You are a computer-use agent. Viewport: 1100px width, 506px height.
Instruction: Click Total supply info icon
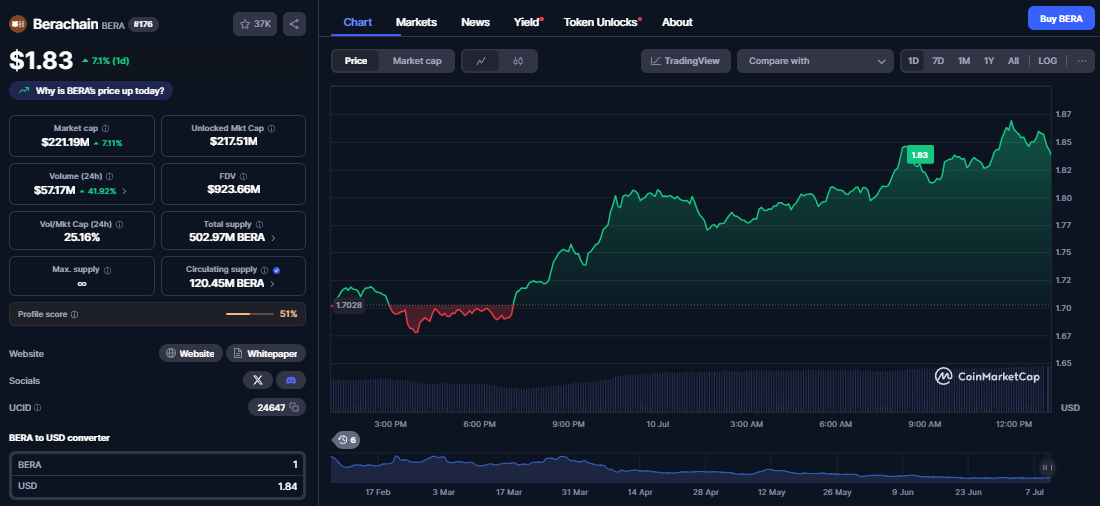[x=260, y=225]
